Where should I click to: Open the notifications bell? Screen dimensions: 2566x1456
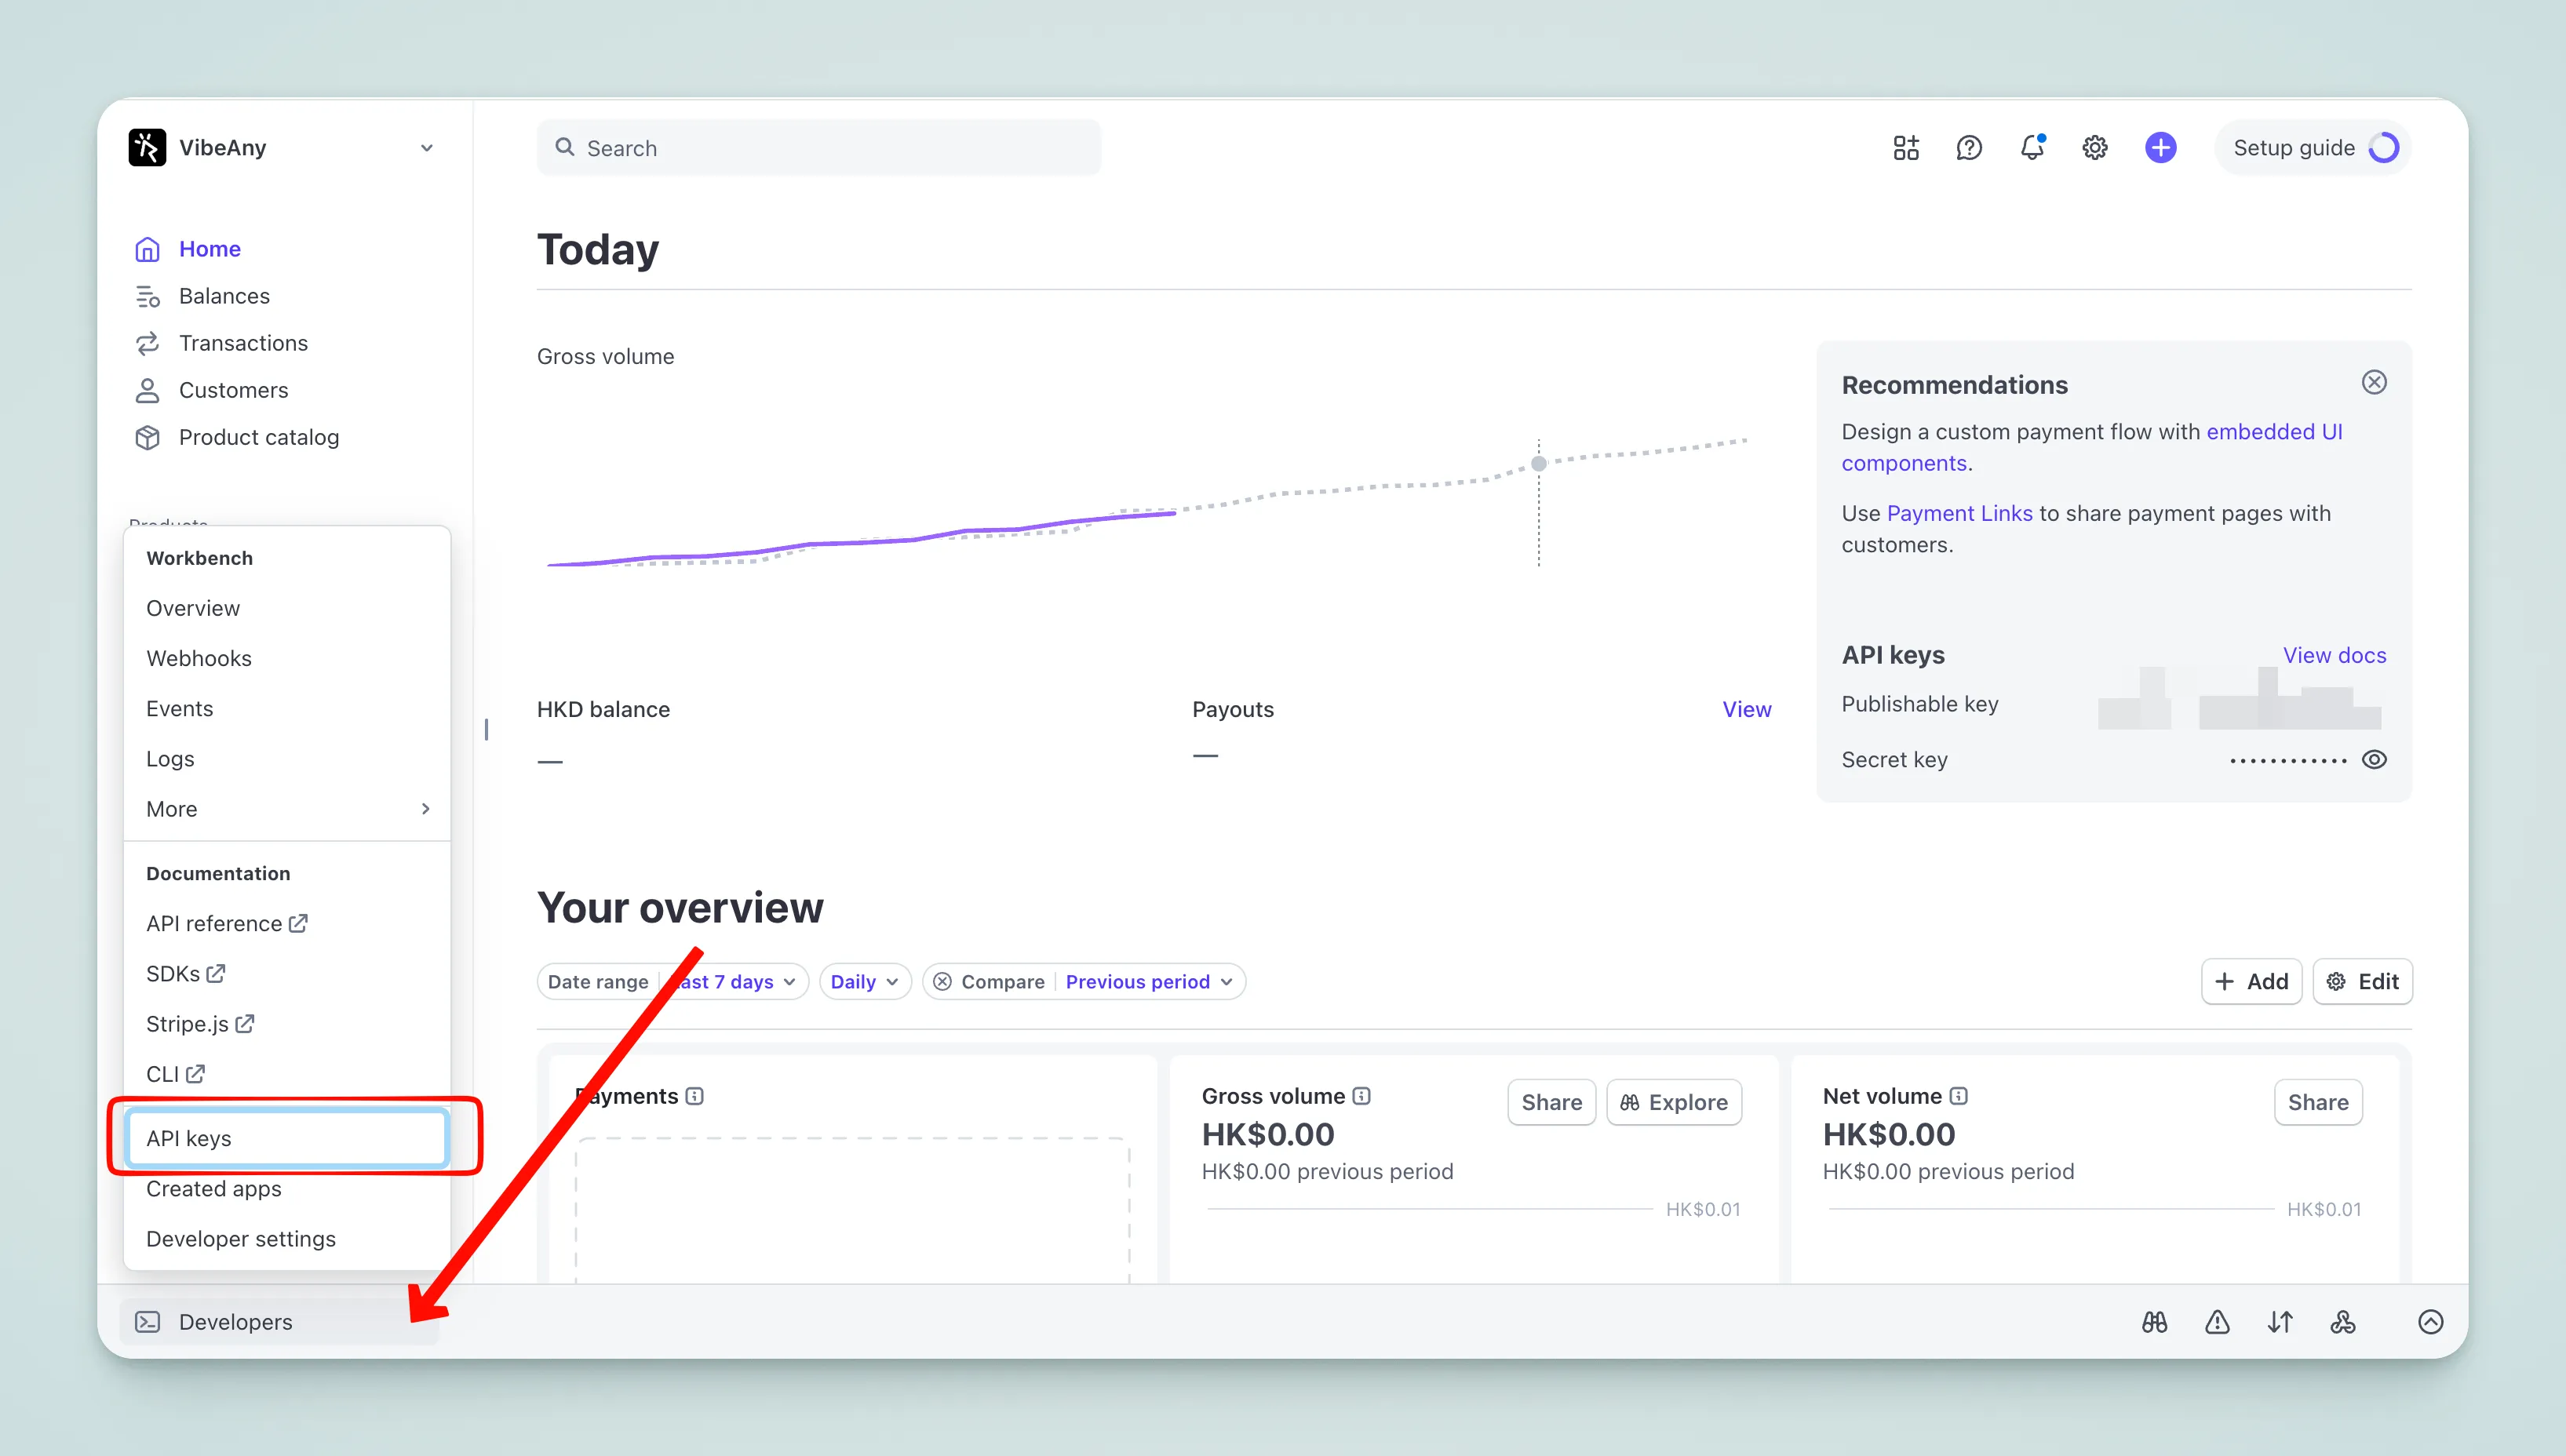click(2033, 147)
